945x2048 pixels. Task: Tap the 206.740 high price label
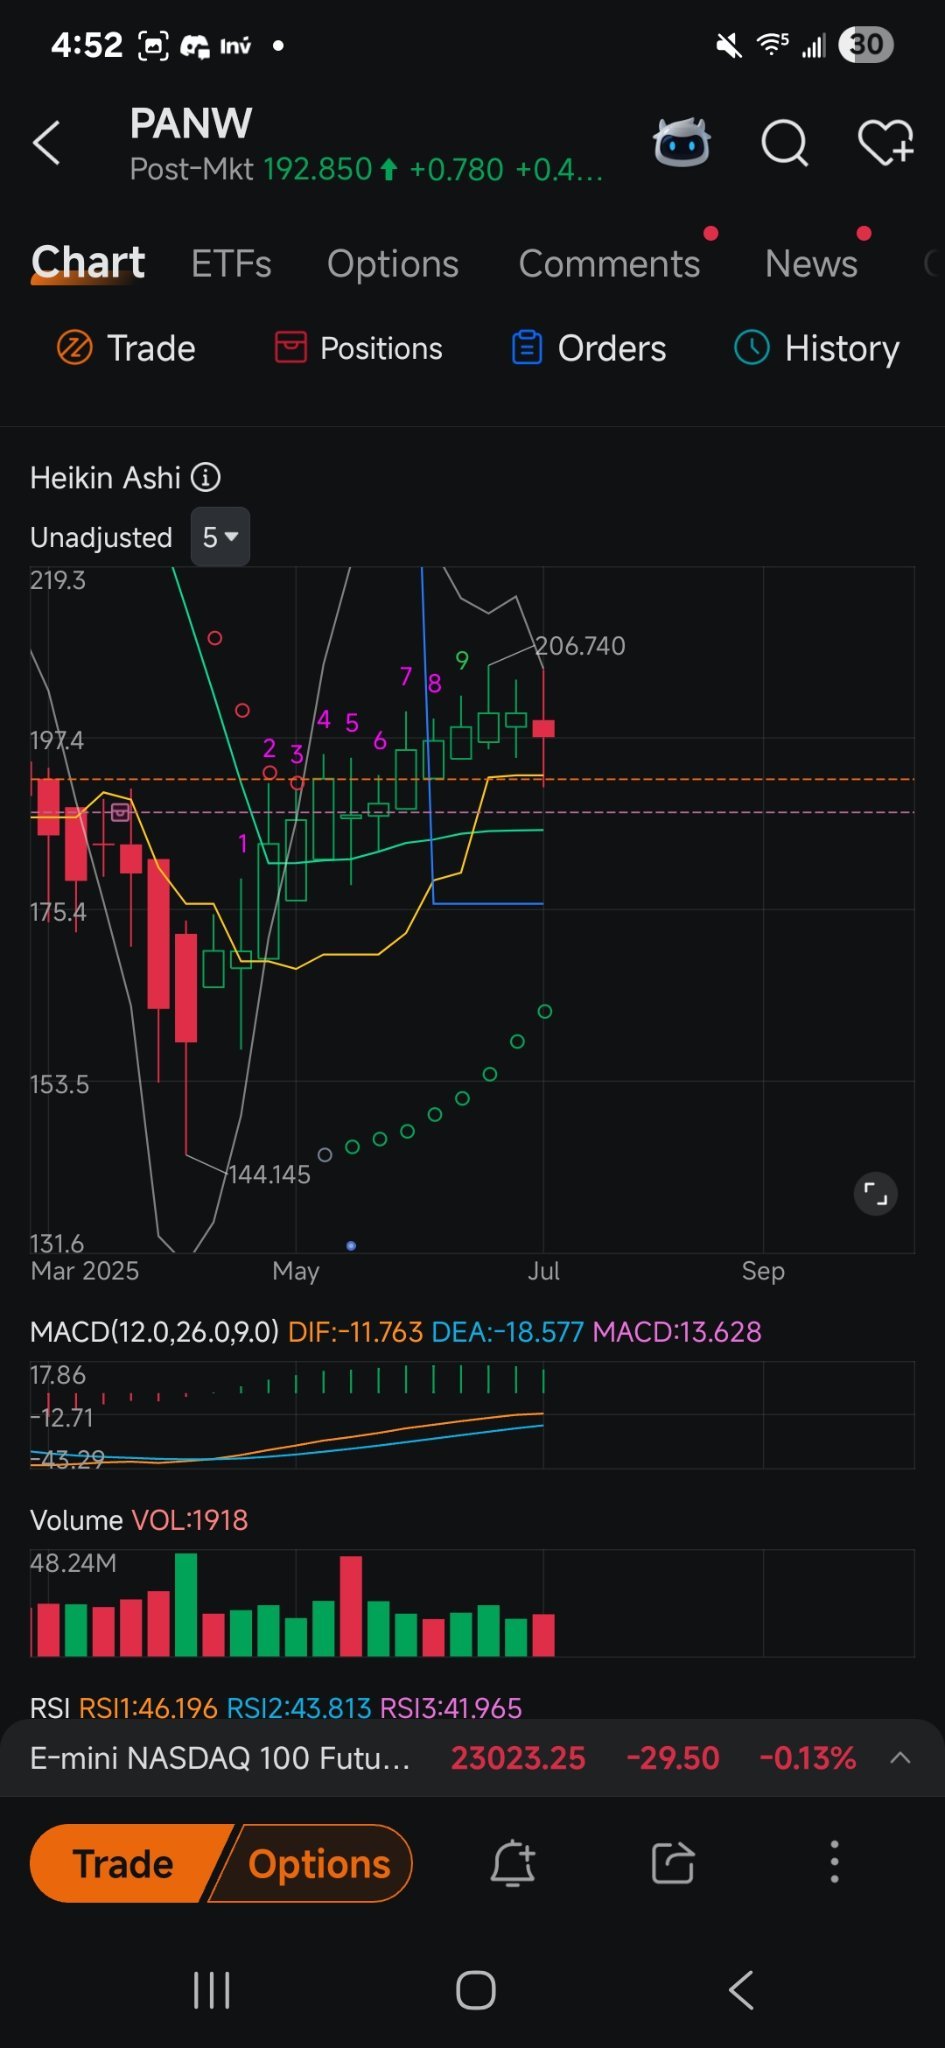click(580, 646)
